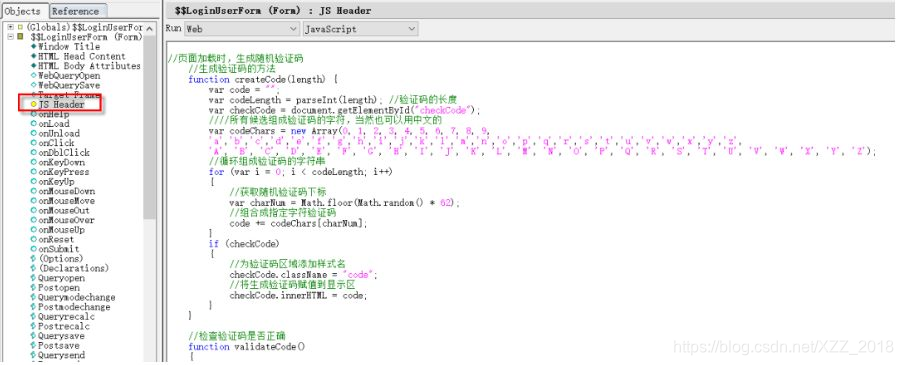Select the onDblClick event
903x365 pixels.
click(x=64, y=153)
